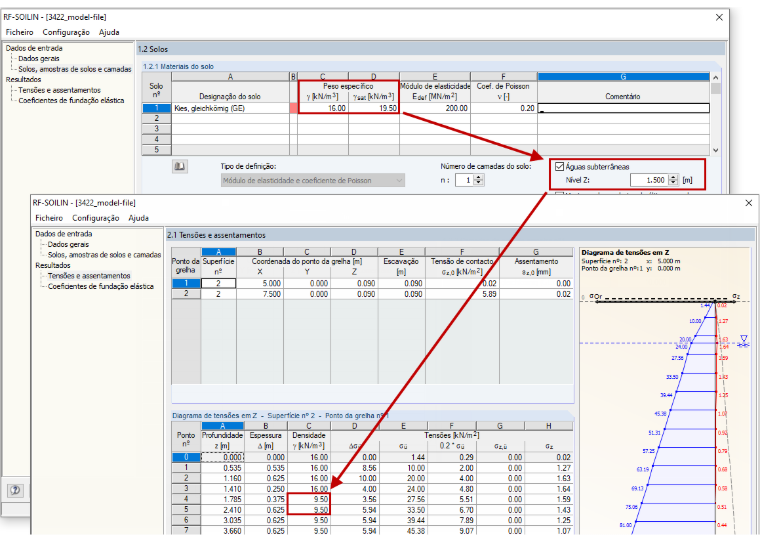Select soil row header 2

tap(157, 118)
